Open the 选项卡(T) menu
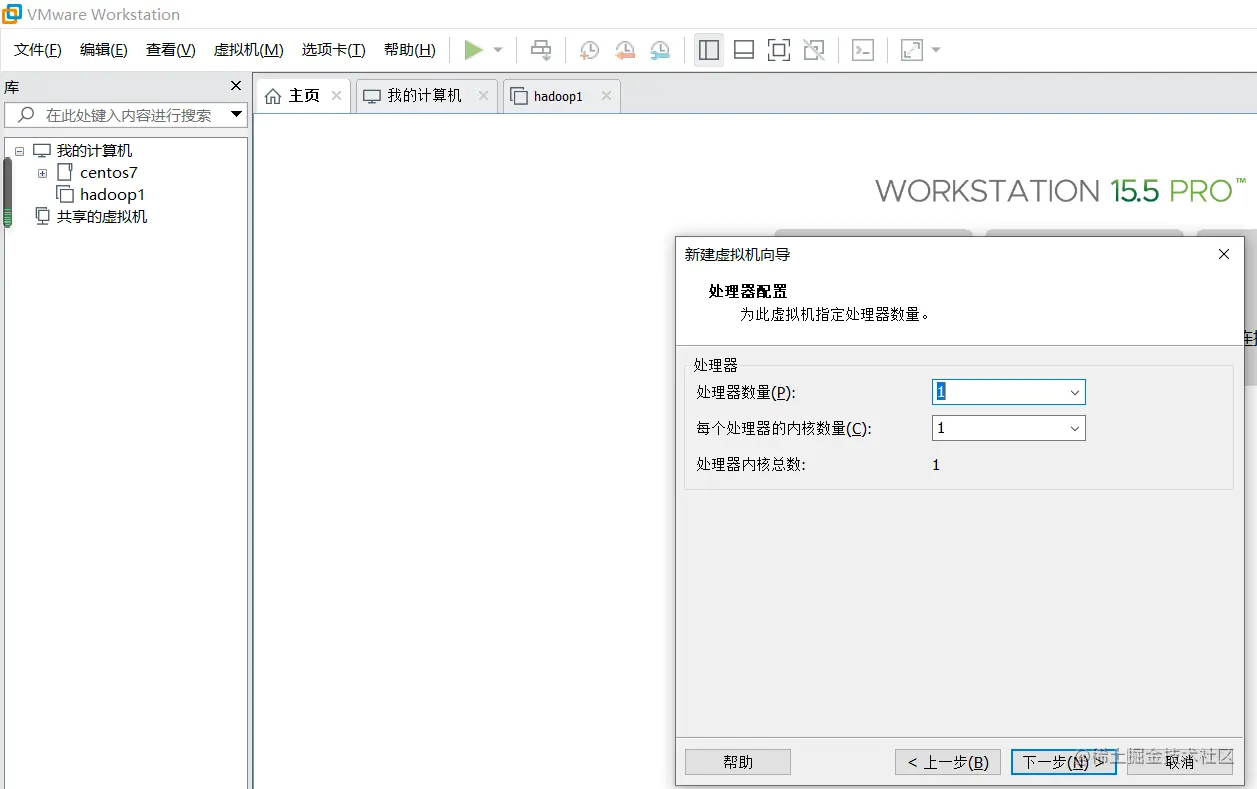The width and height of the screenshot is (1257, 789). [334, 50]
